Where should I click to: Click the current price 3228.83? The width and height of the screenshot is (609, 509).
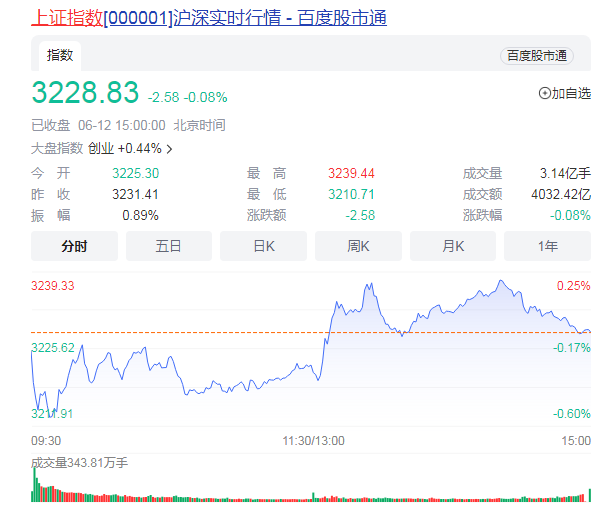[85, 93]
